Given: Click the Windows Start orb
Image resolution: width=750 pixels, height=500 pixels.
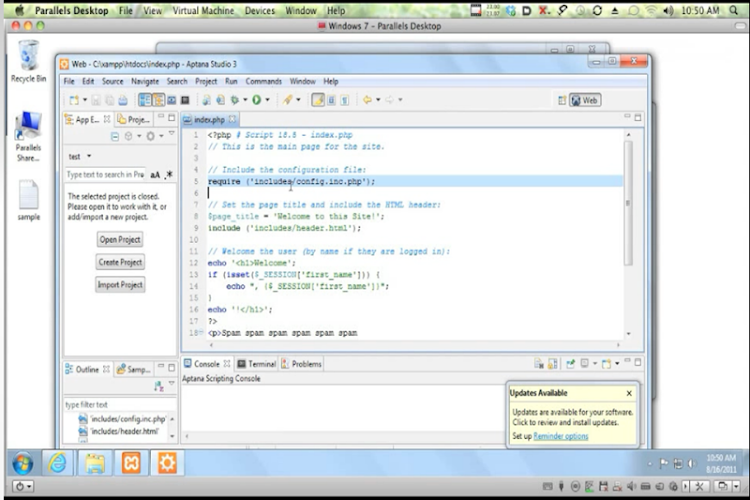Looking at the screenshot, I should [x=21, y=463].
